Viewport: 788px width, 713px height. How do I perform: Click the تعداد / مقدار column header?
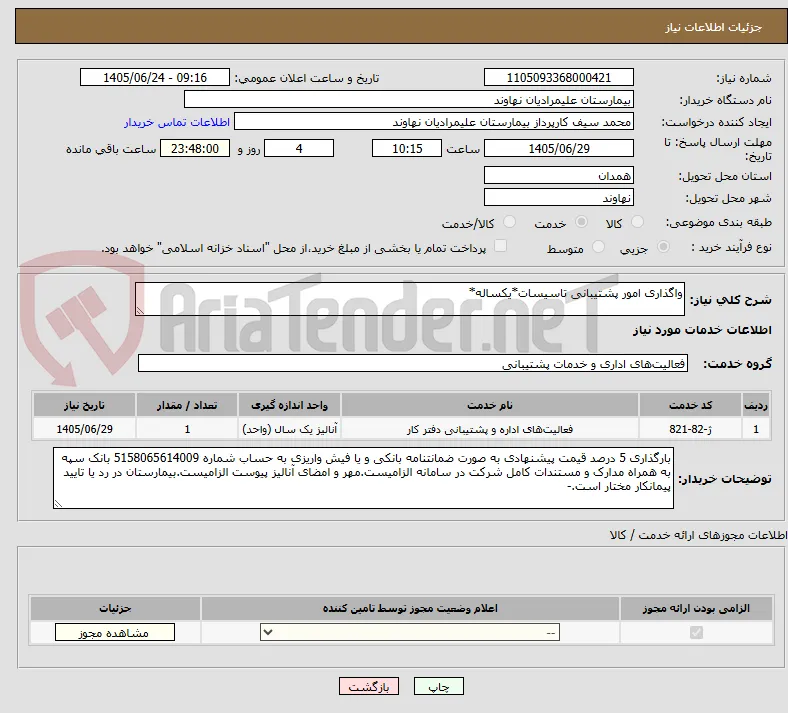pos(187,405)
